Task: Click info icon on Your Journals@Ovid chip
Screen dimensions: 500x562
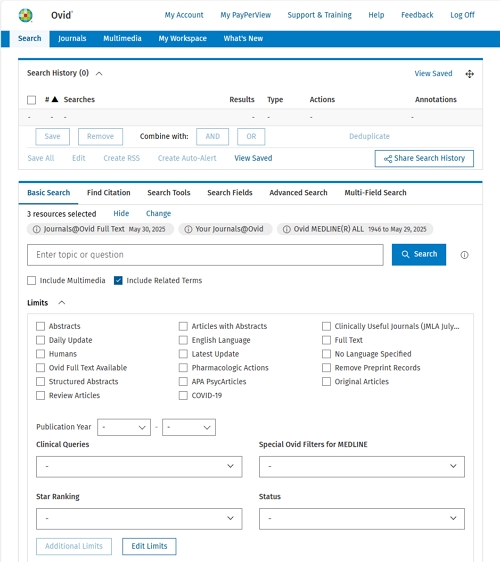Action: click(x=188, y=229)
